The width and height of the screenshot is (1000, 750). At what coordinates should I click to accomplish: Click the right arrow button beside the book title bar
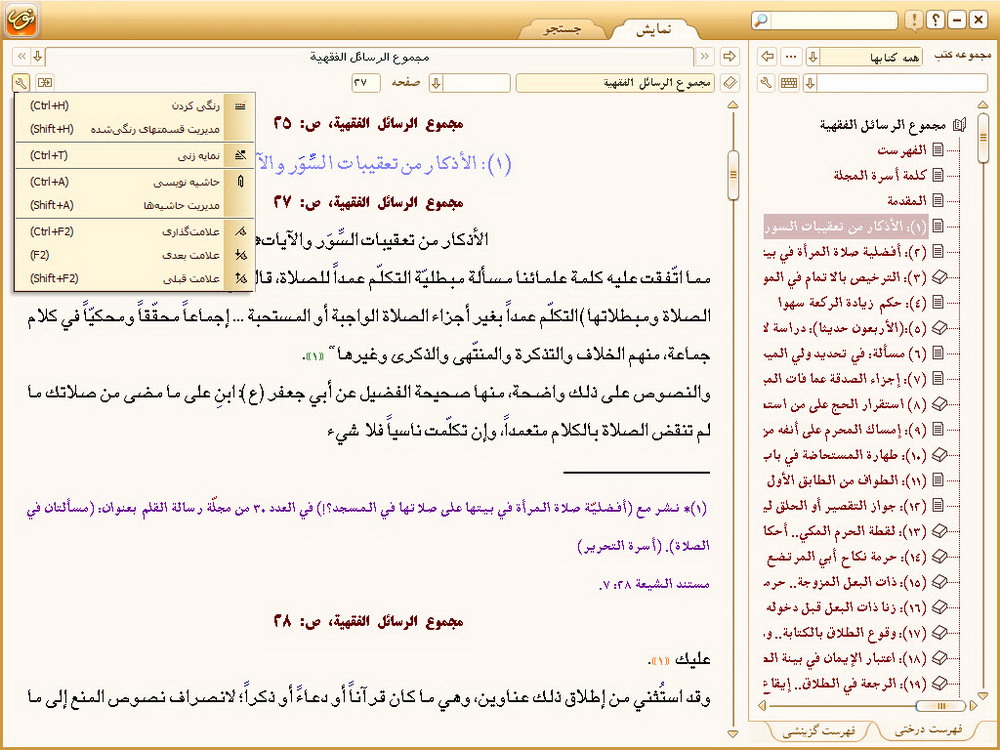click(729, 57)
